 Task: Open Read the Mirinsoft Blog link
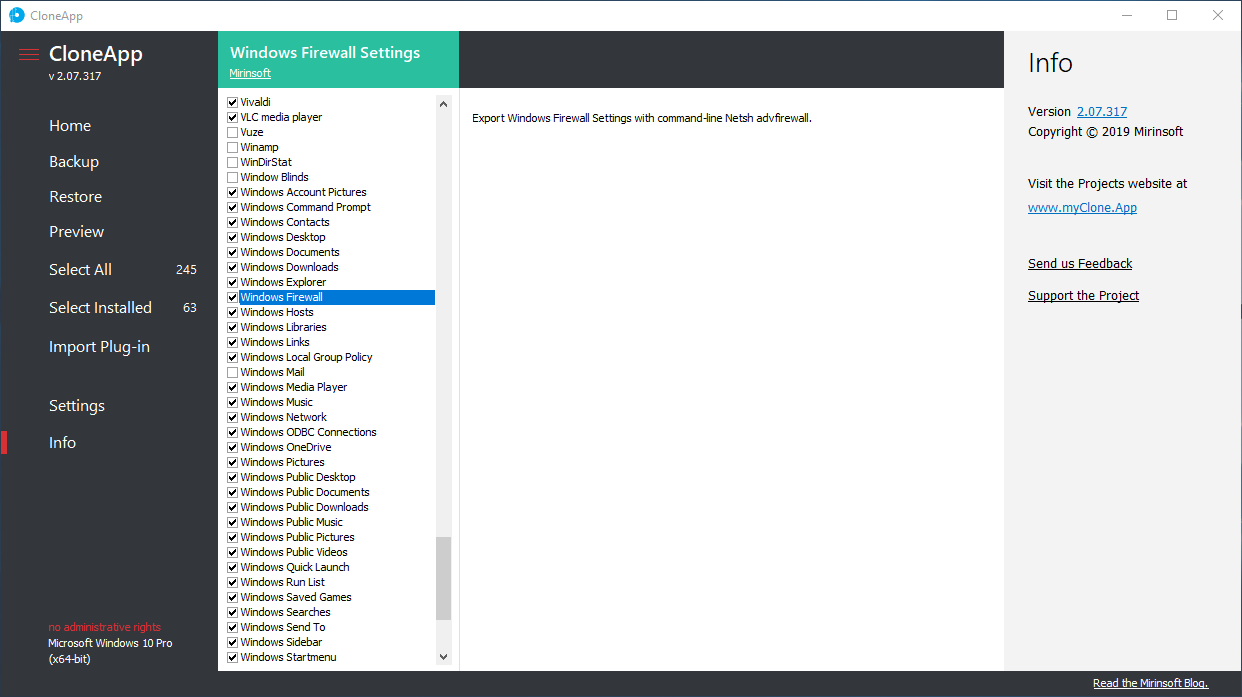coord(1151,683)
